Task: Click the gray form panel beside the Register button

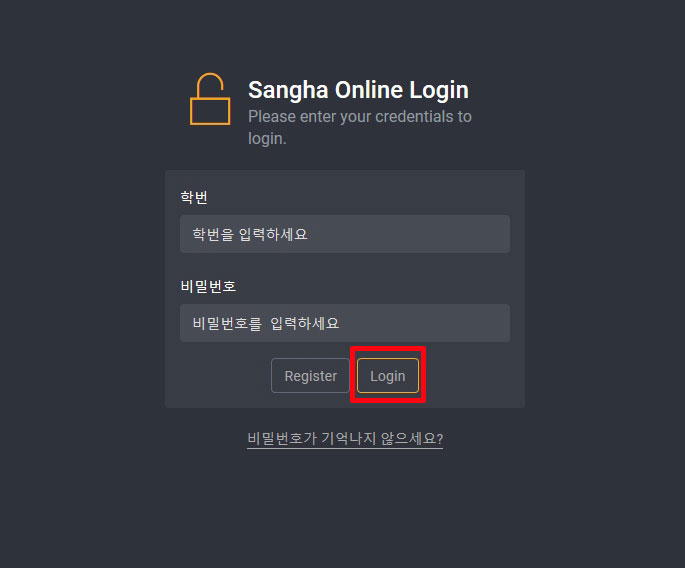Action: click(x=218, y=376)
